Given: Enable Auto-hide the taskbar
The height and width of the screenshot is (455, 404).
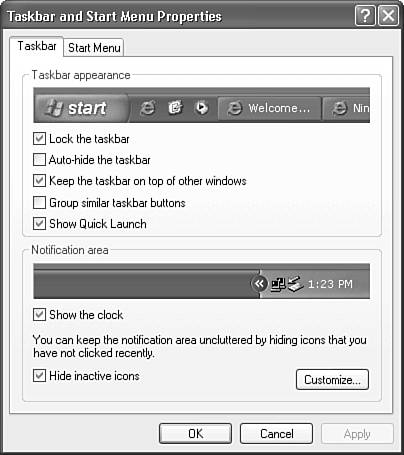Looking at the screenshot, I should (x=39, y=160).
